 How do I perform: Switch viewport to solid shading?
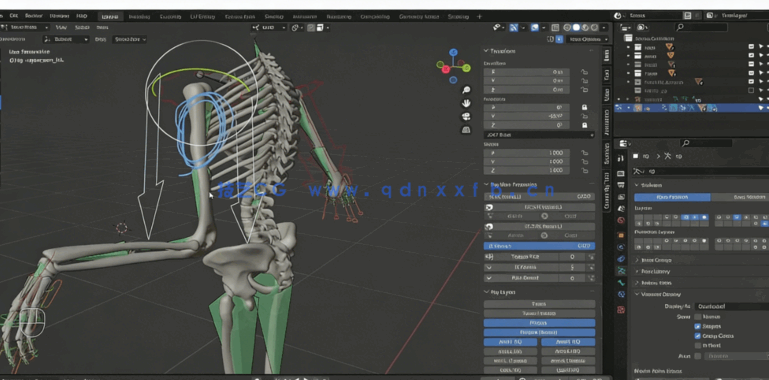[576, 27]
